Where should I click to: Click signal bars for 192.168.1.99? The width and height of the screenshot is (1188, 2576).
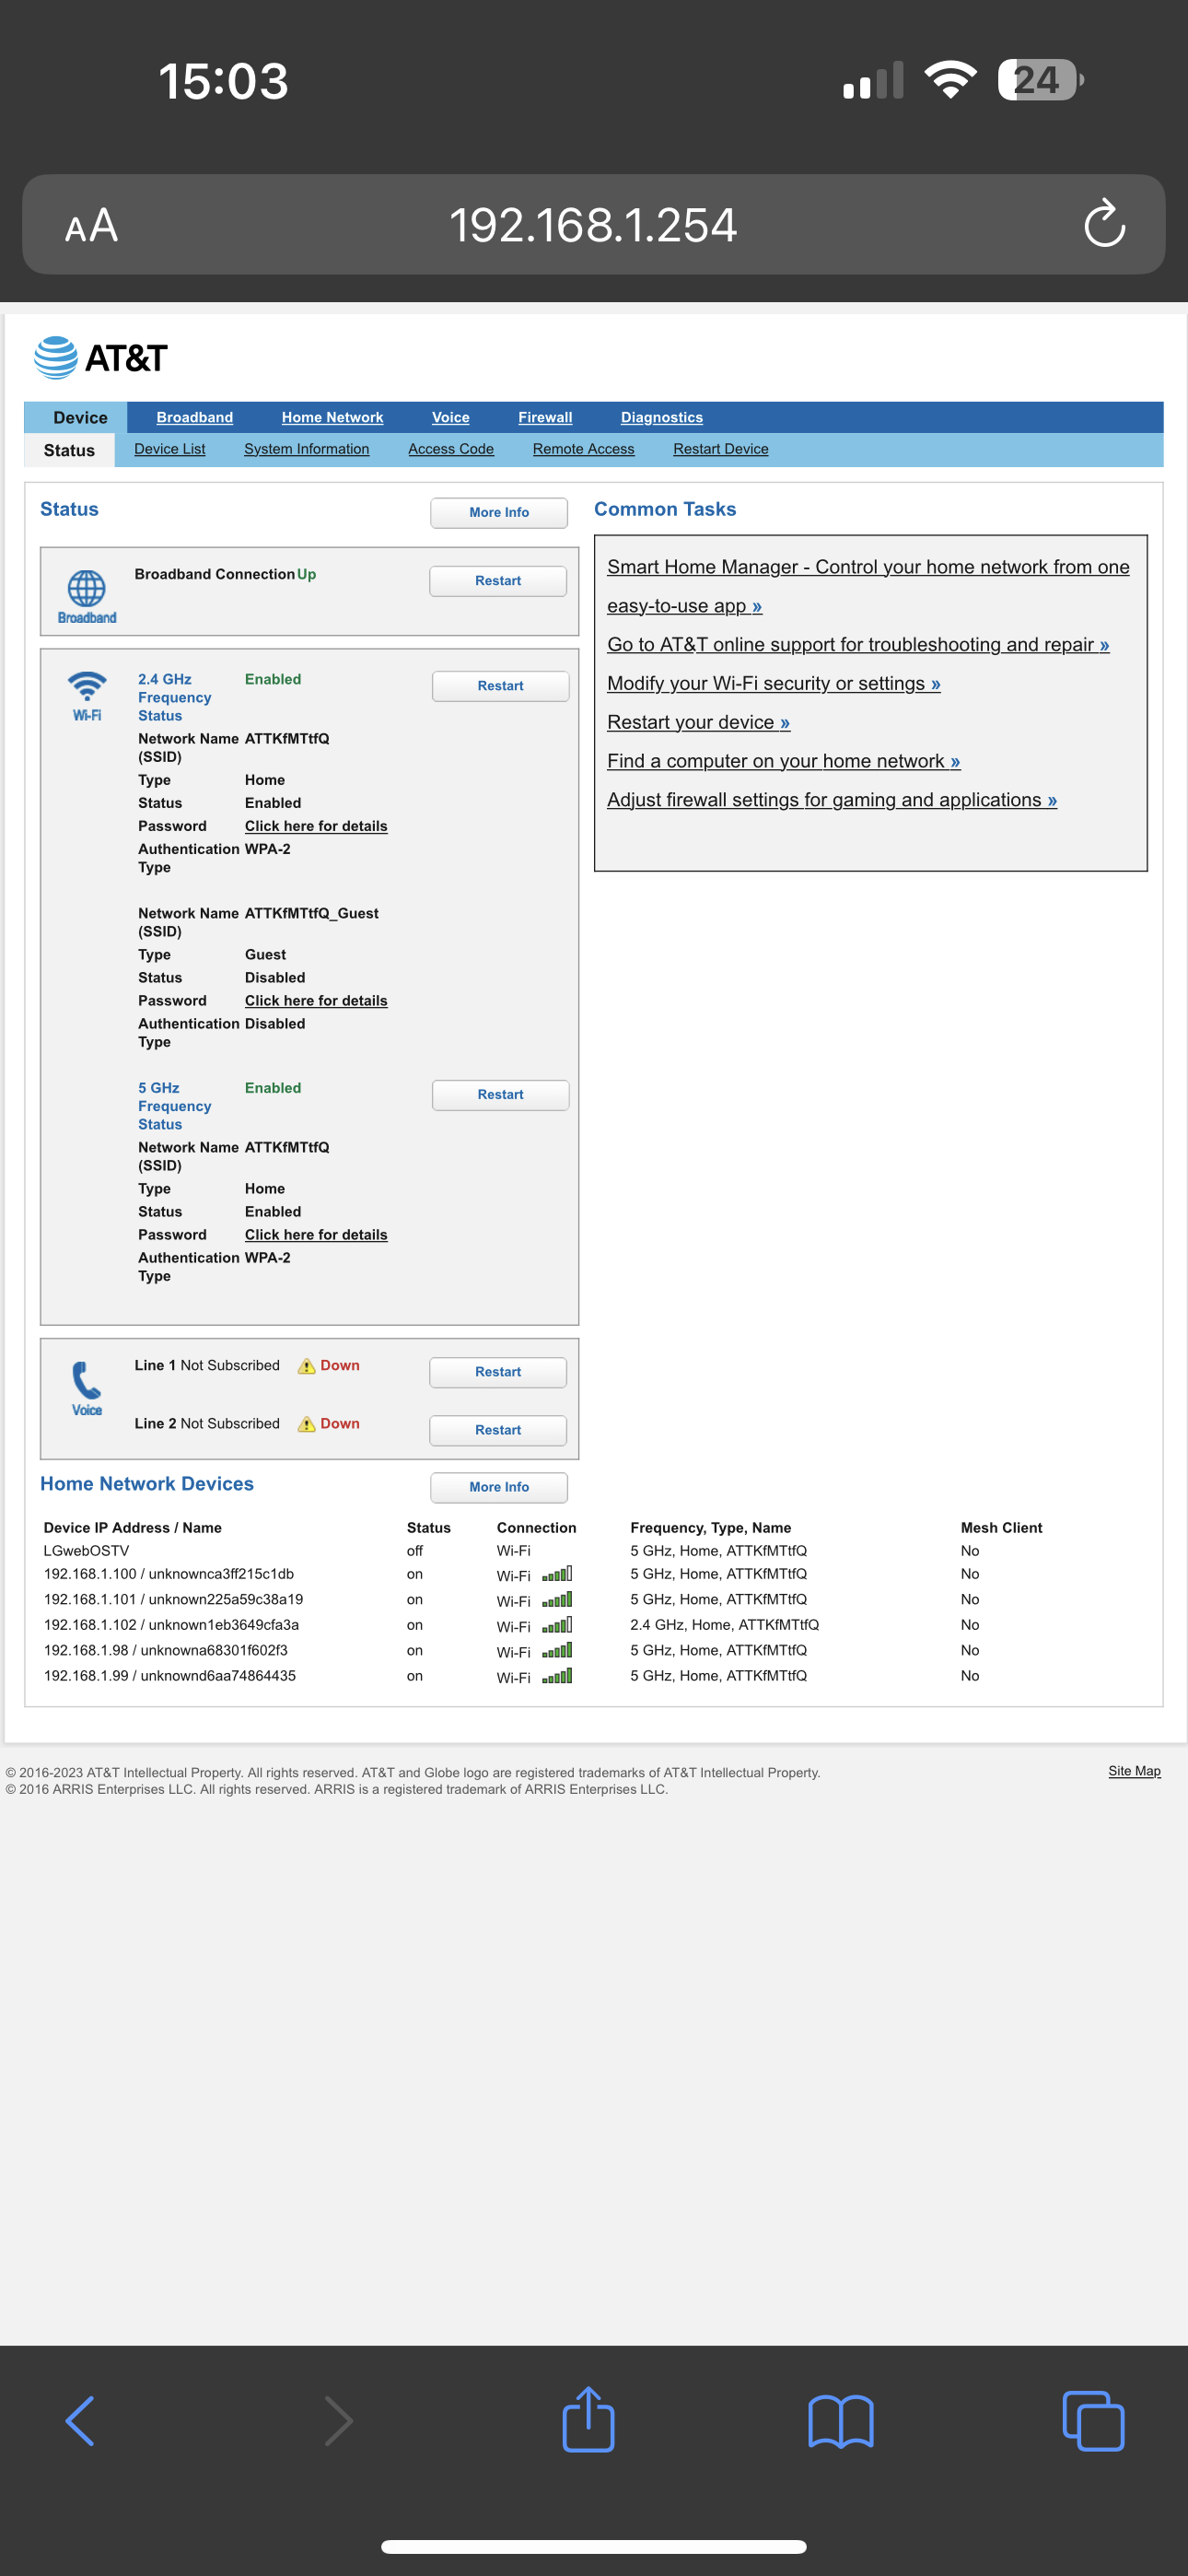point(557,1676)
